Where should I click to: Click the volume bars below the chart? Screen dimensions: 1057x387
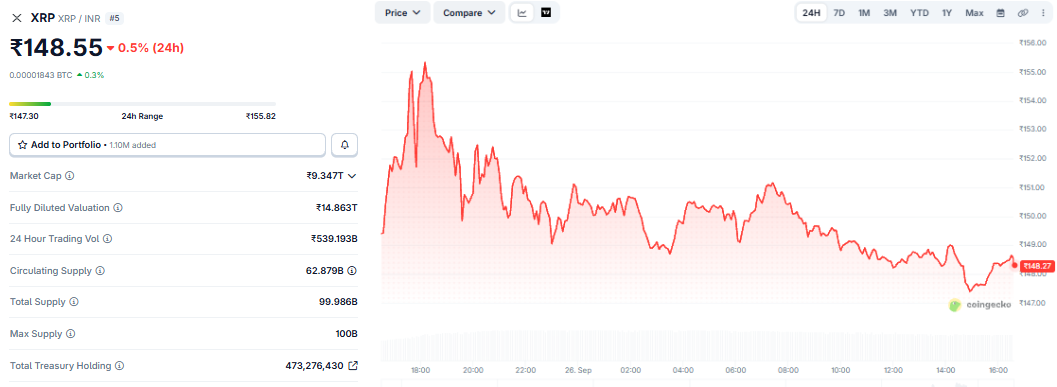(x=697, y=347)
